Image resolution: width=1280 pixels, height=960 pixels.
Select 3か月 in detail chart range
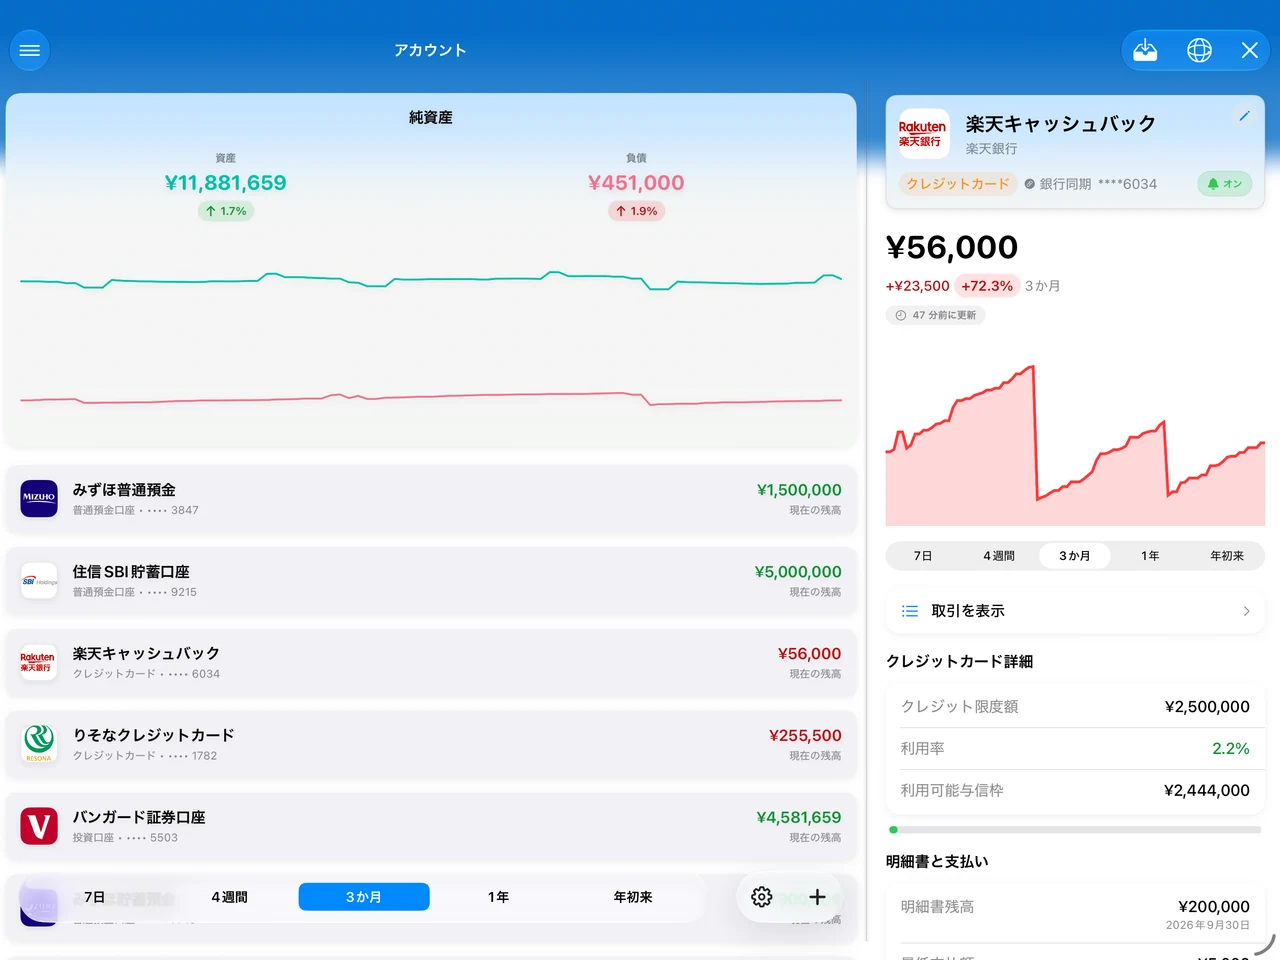(1075, 556)
